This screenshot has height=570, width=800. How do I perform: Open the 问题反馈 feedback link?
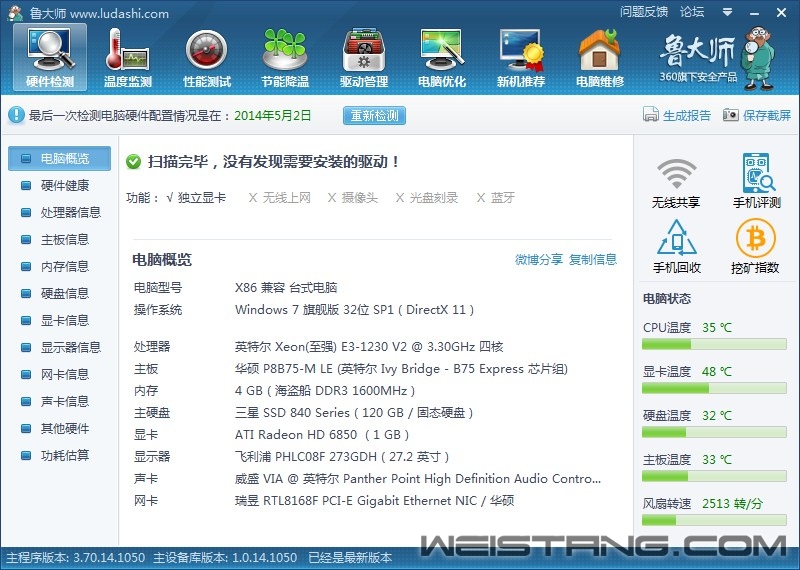tap(644, 11)
